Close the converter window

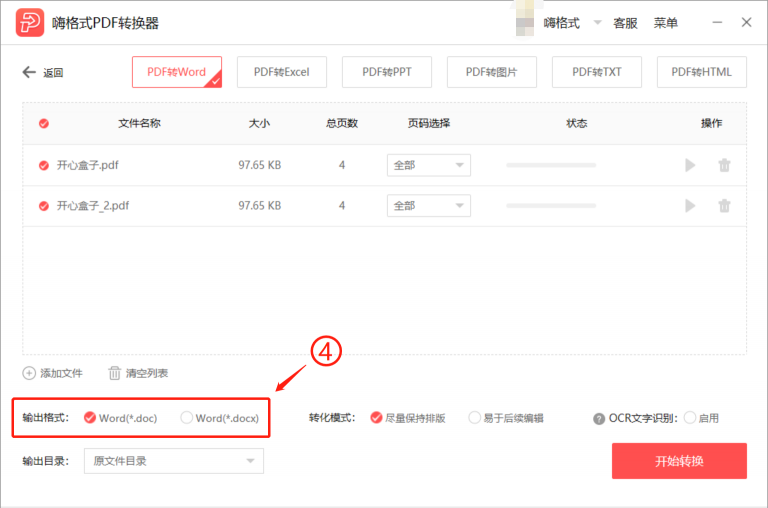pos(746,23)
